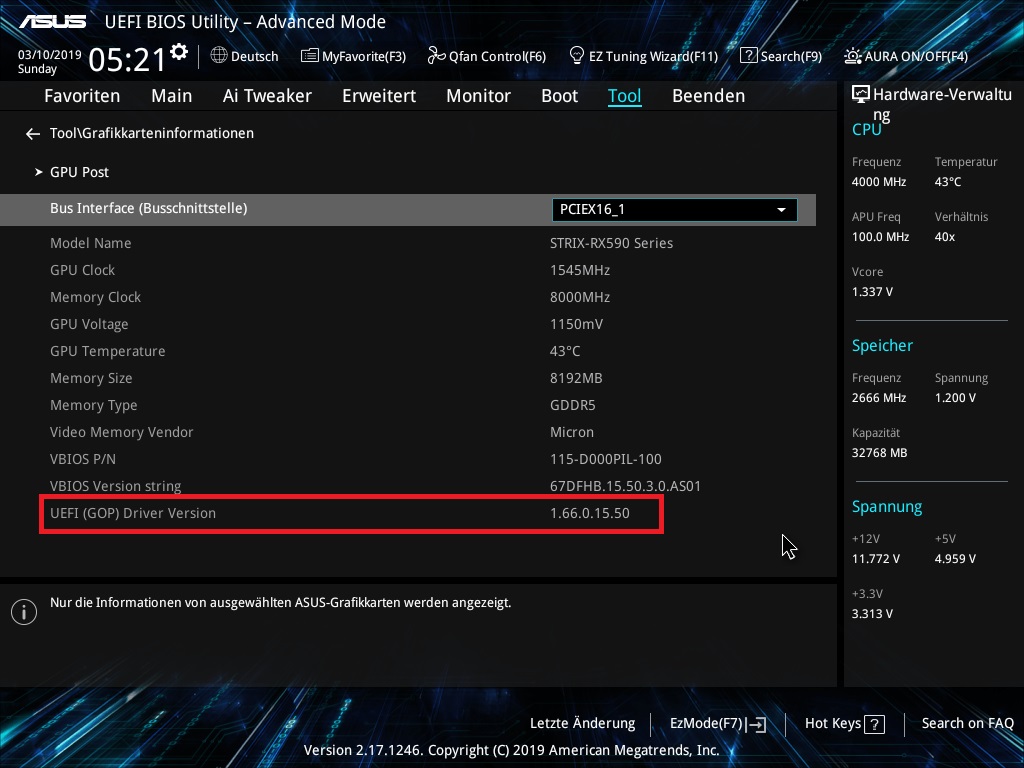Click Memory Size label
The width and height of the screenshot is (1024, 768).
91,378
